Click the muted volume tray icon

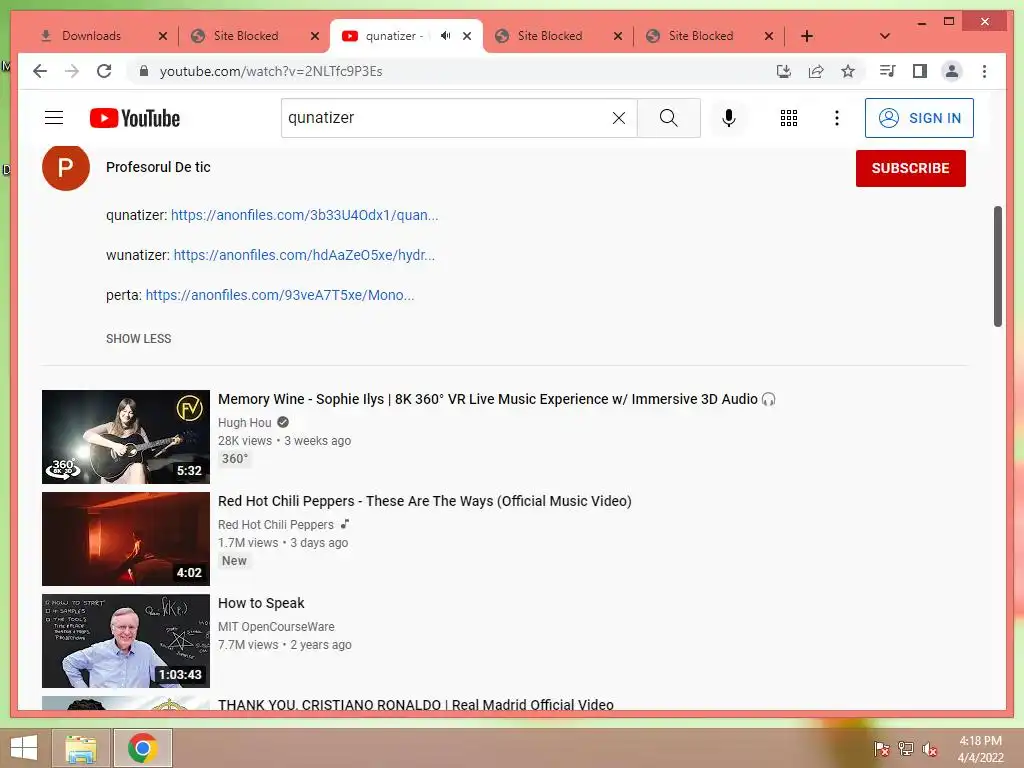[x=930, y=748]
